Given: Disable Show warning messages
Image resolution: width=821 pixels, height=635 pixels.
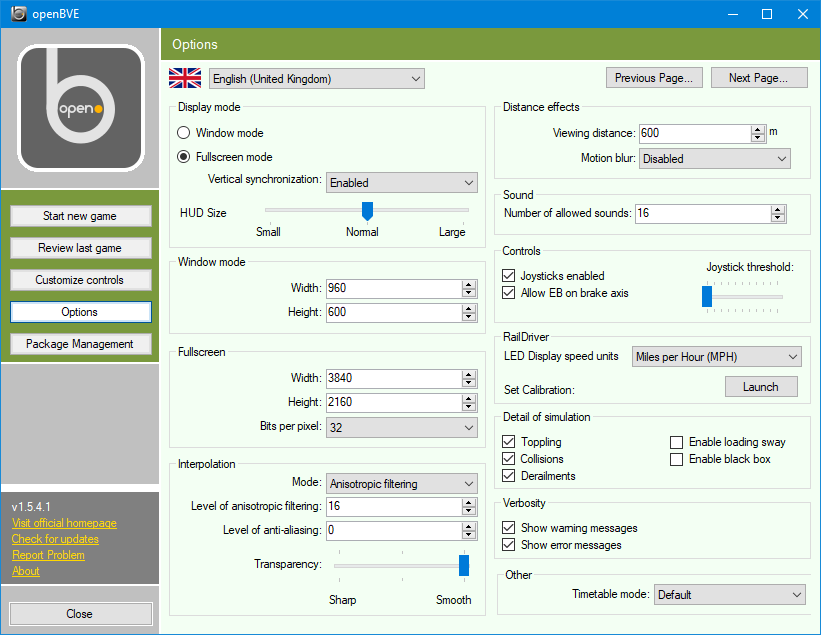Looking at the screenshot, I should (509, 527).
